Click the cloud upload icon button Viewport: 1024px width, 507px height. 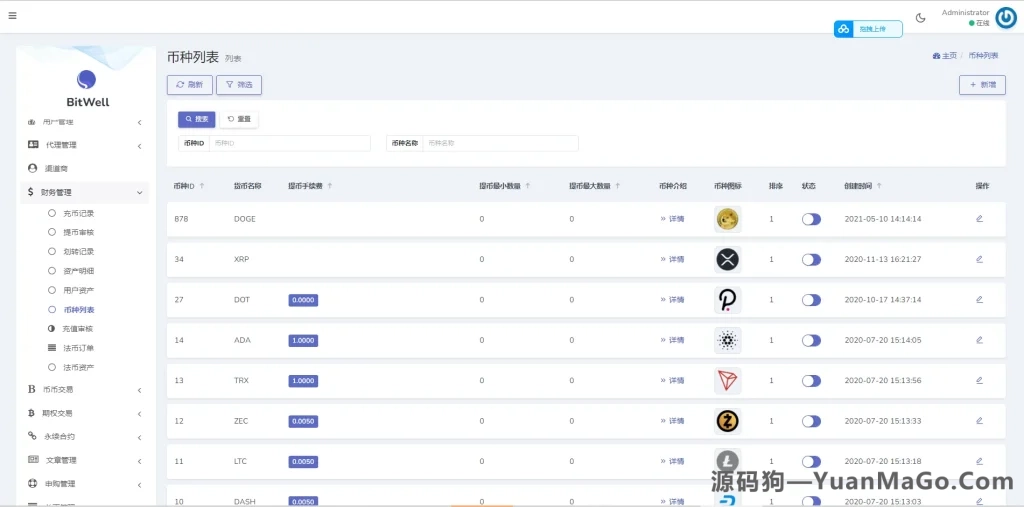pos(844,29)
